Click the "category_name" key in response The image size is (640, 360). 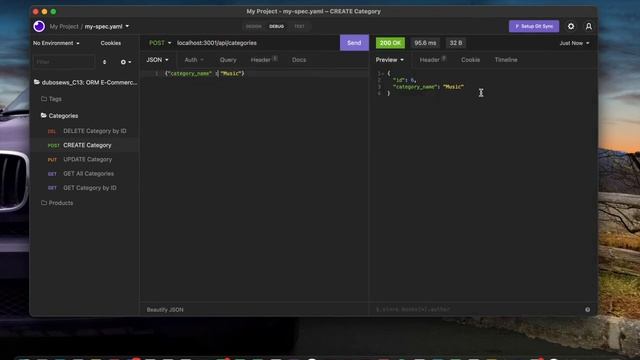[x=416, y=87]
